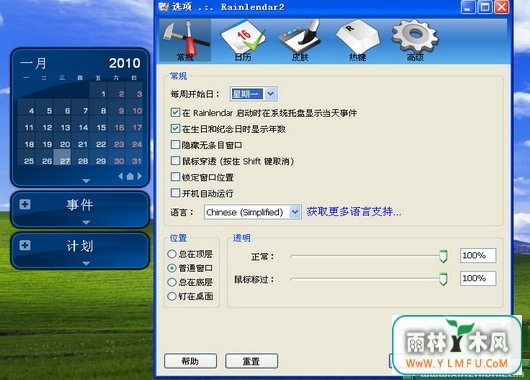Close the Rainlendar2 options window
The height and width of the screenshot is (380, 530).
pyautogui.click(x=502, y=7)
